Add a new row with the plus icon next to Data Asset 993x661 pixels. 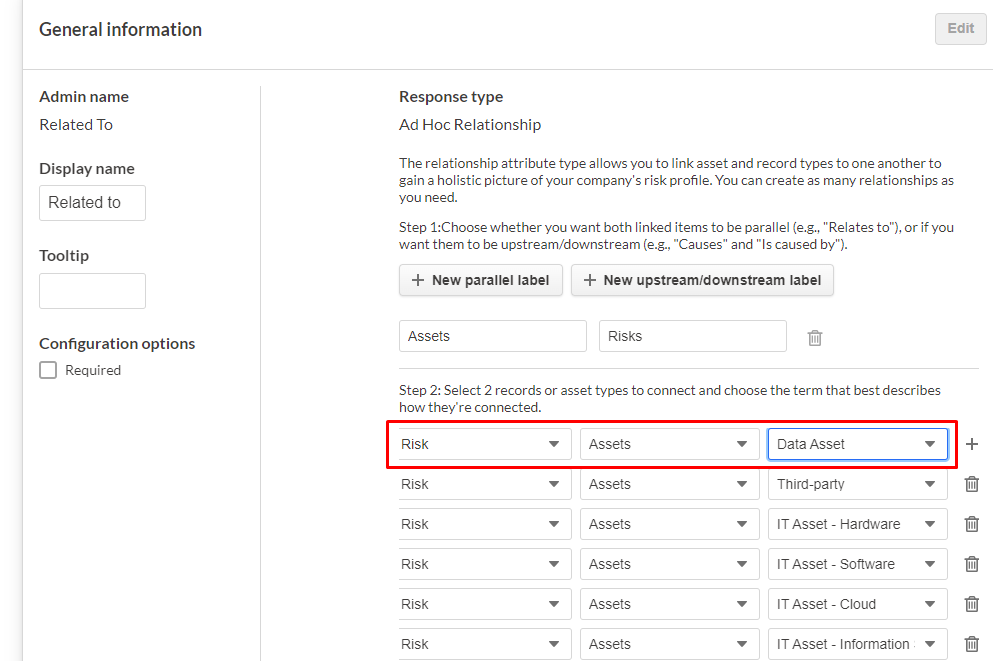pos(971,444)
